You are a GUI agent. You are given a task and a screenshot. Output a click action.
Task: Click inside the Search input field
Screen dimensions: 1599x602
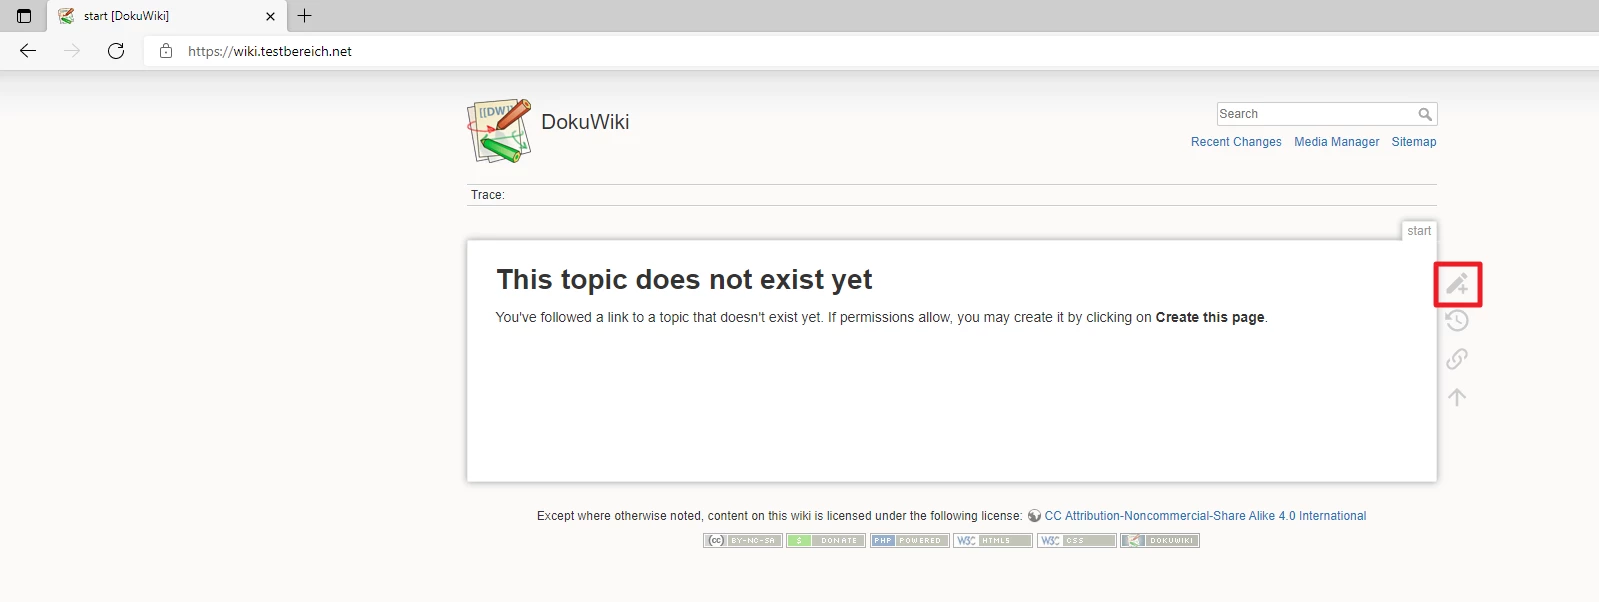tap(1316, 114)
